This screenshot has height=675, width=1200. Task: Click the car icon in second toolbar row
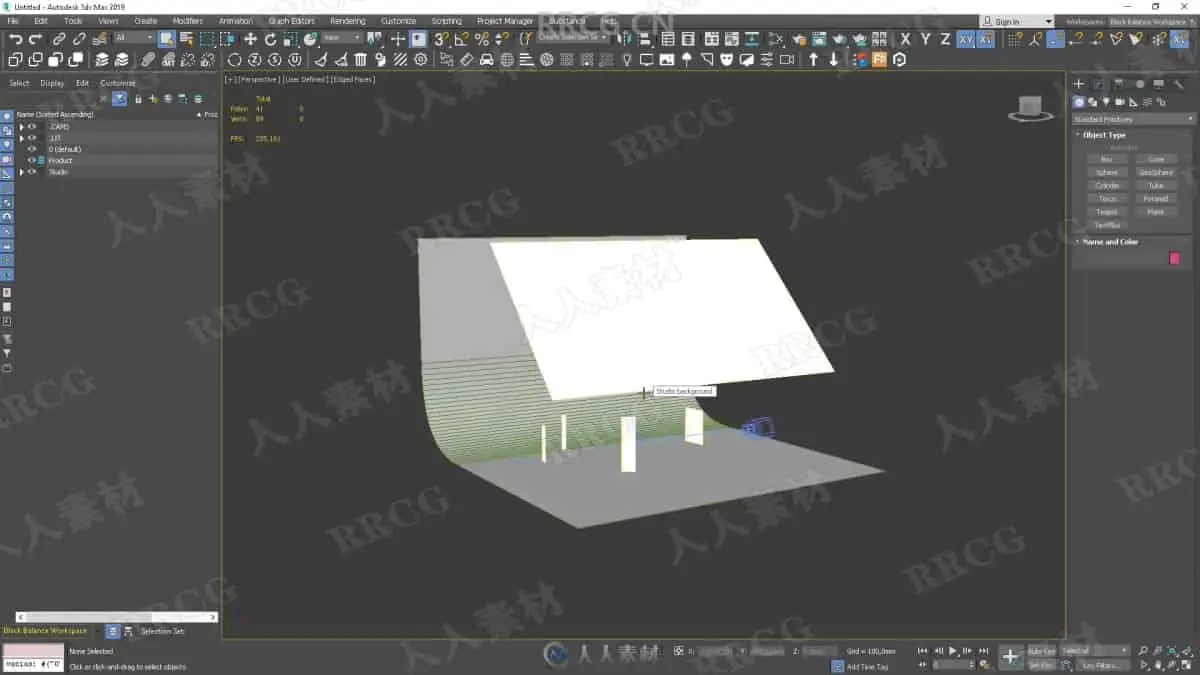(486, 60)
